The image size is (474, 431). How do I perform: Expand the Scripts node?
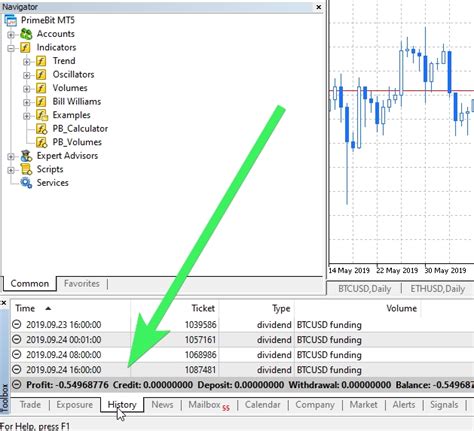coord(11,170)
